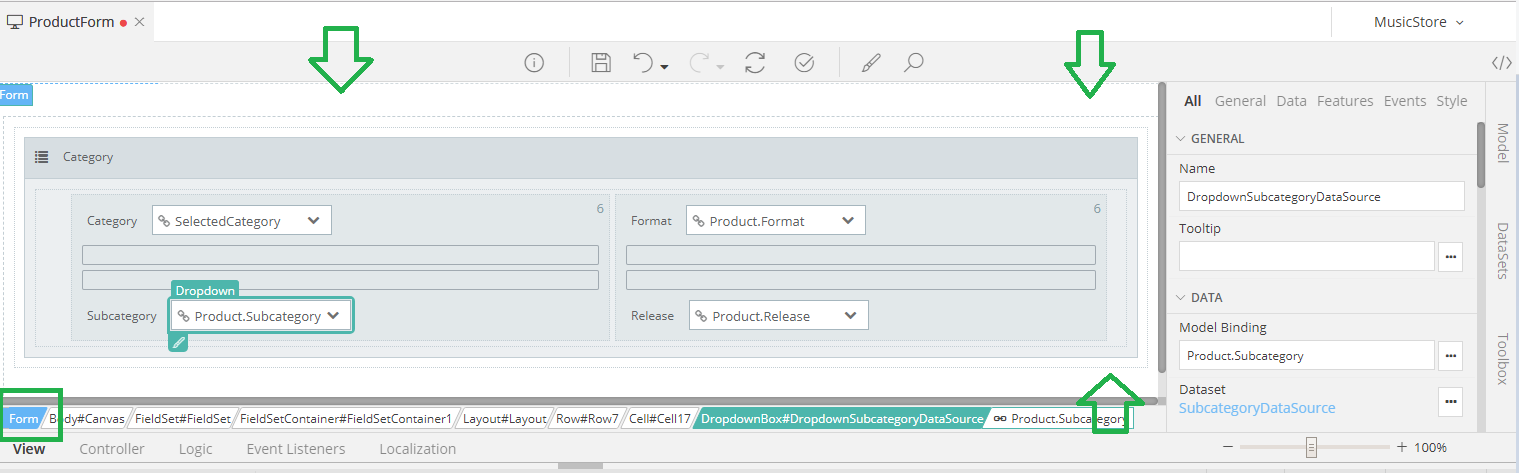Collapse the GENERAL section

1181,139
